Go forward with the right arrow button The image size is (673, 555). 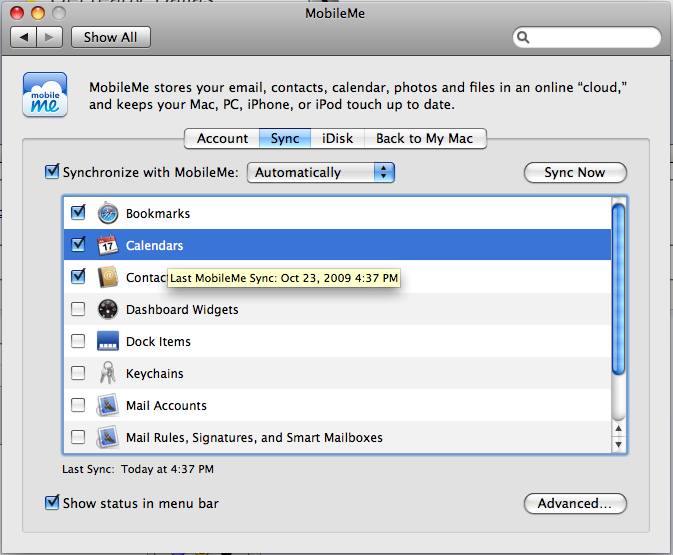click(50, 37)
